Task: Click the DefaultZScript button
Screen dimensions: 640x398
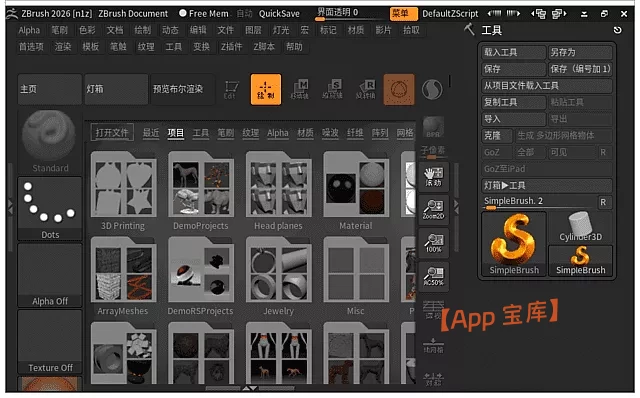Action: 450,13
